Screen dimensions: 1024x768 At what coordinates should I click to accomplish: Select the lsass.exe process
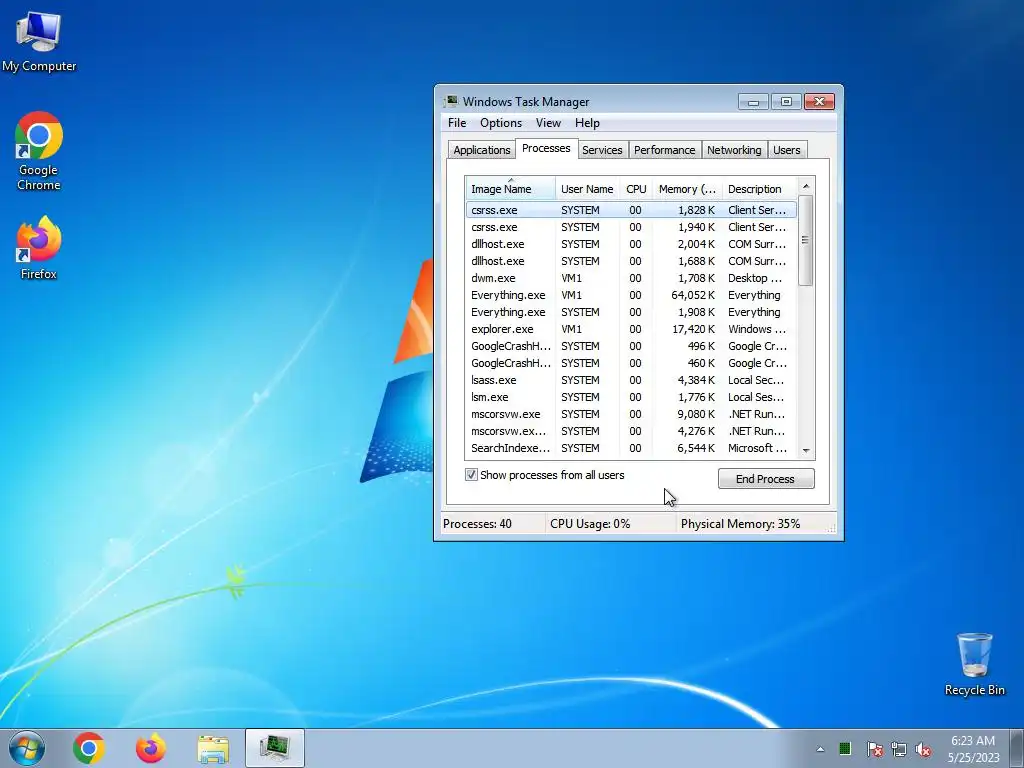(x=631, y=379)
